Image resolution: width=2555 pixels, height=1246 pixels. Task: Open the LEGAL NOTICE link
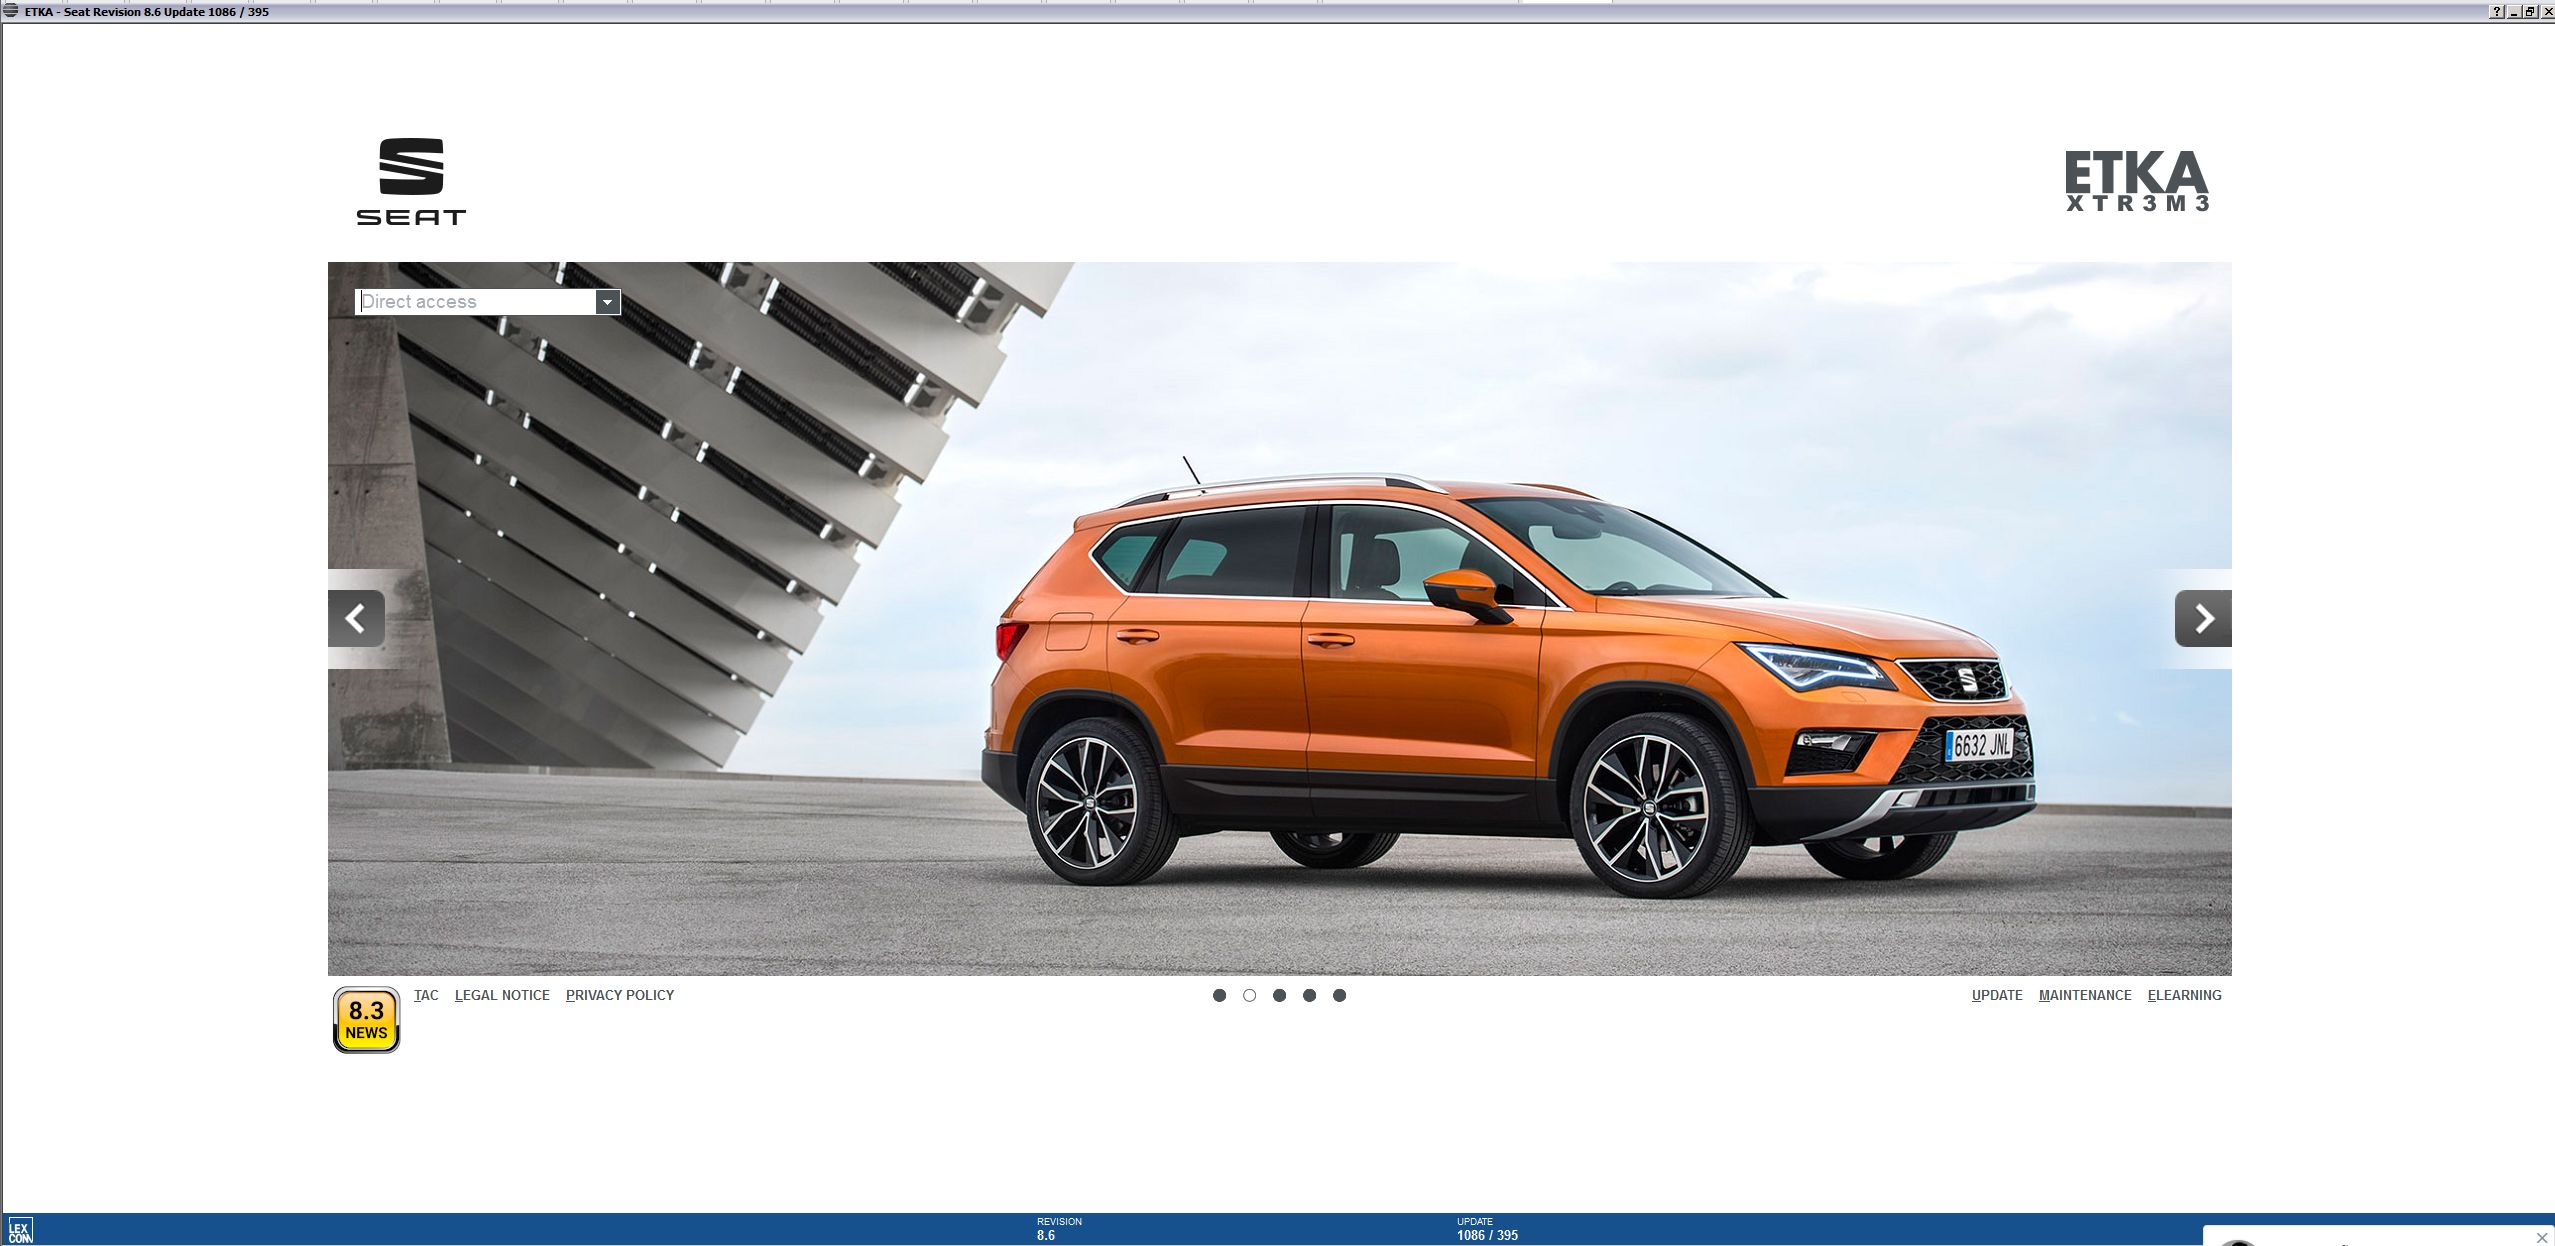pyautogui.click(x=502, y=995)
